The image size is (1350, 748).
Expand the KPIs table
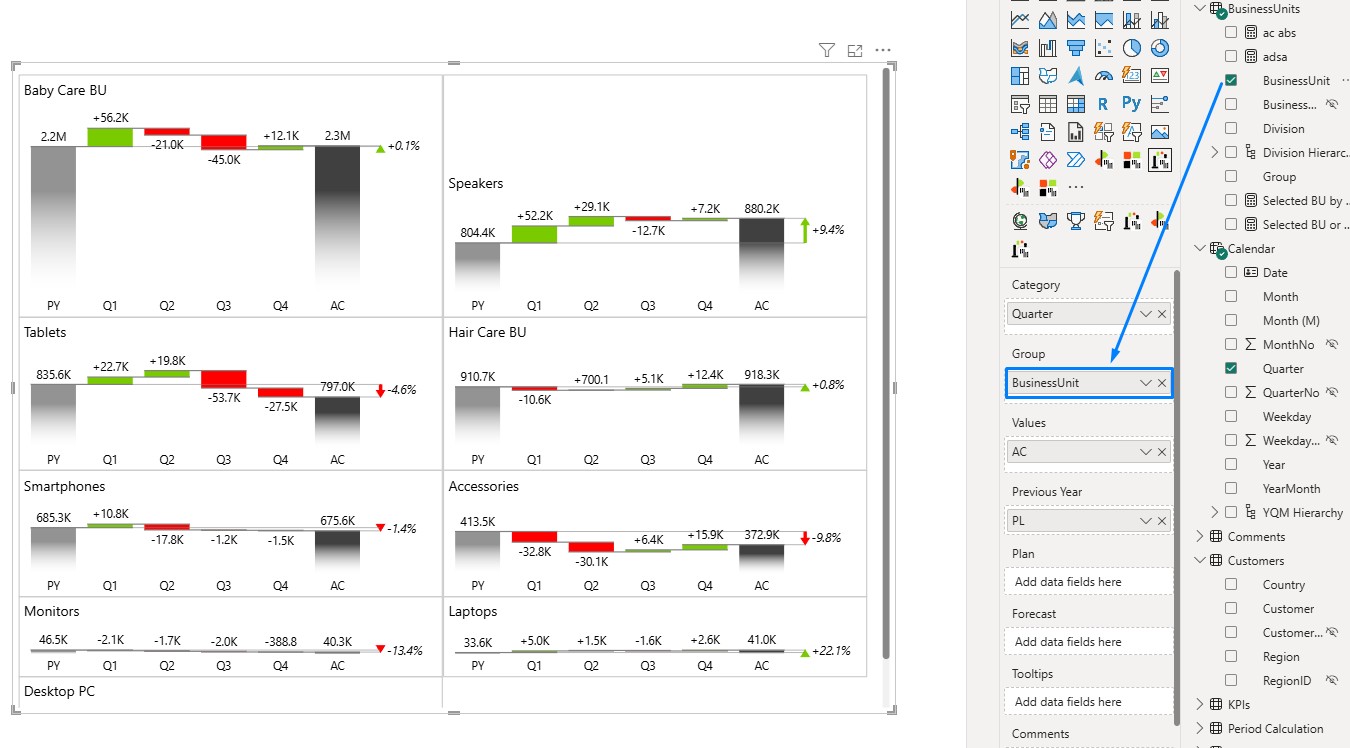pyautogui.click(x=1200, y=705)
